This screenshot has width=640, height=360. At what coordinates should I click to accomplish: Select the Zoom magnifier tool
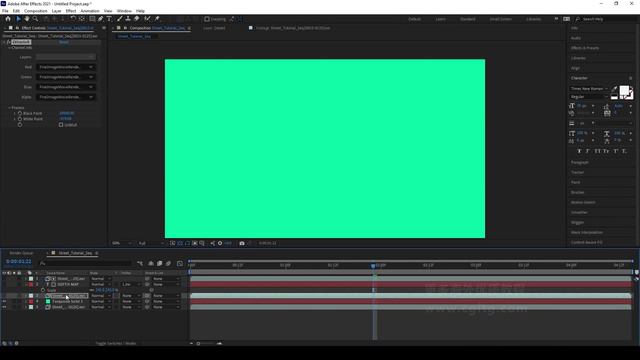click(36, 19)
